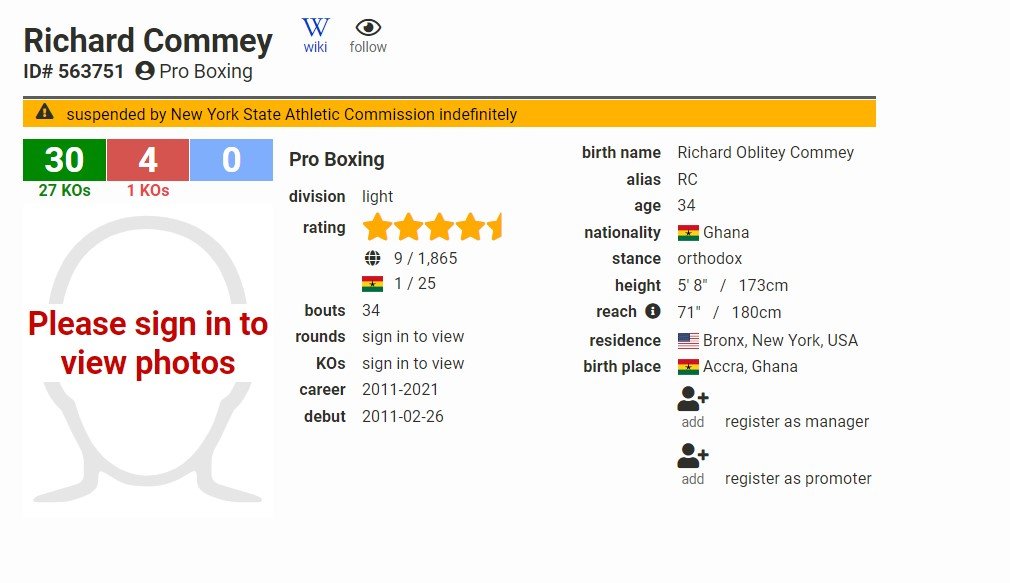Click the red 4 losses box
Image resolution: width=1010 pixels, height=583 pixels.
pyautogui.click(x=148, y=160)
